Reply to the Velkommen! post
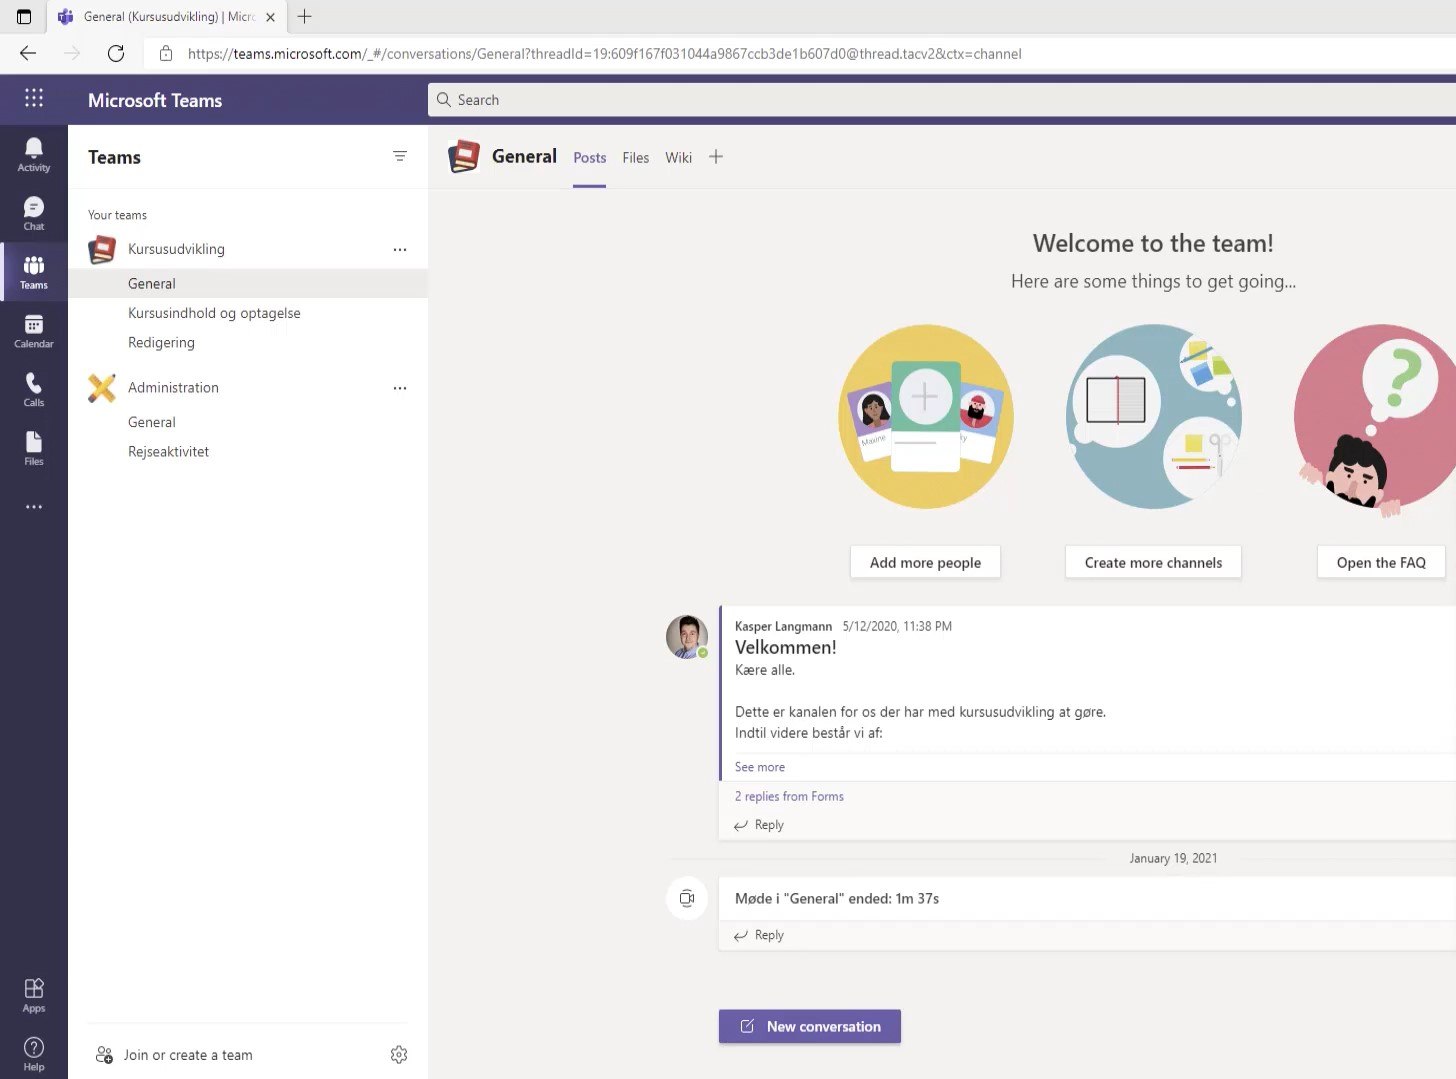The image size is (1456, 1079). tap(759, 825)
